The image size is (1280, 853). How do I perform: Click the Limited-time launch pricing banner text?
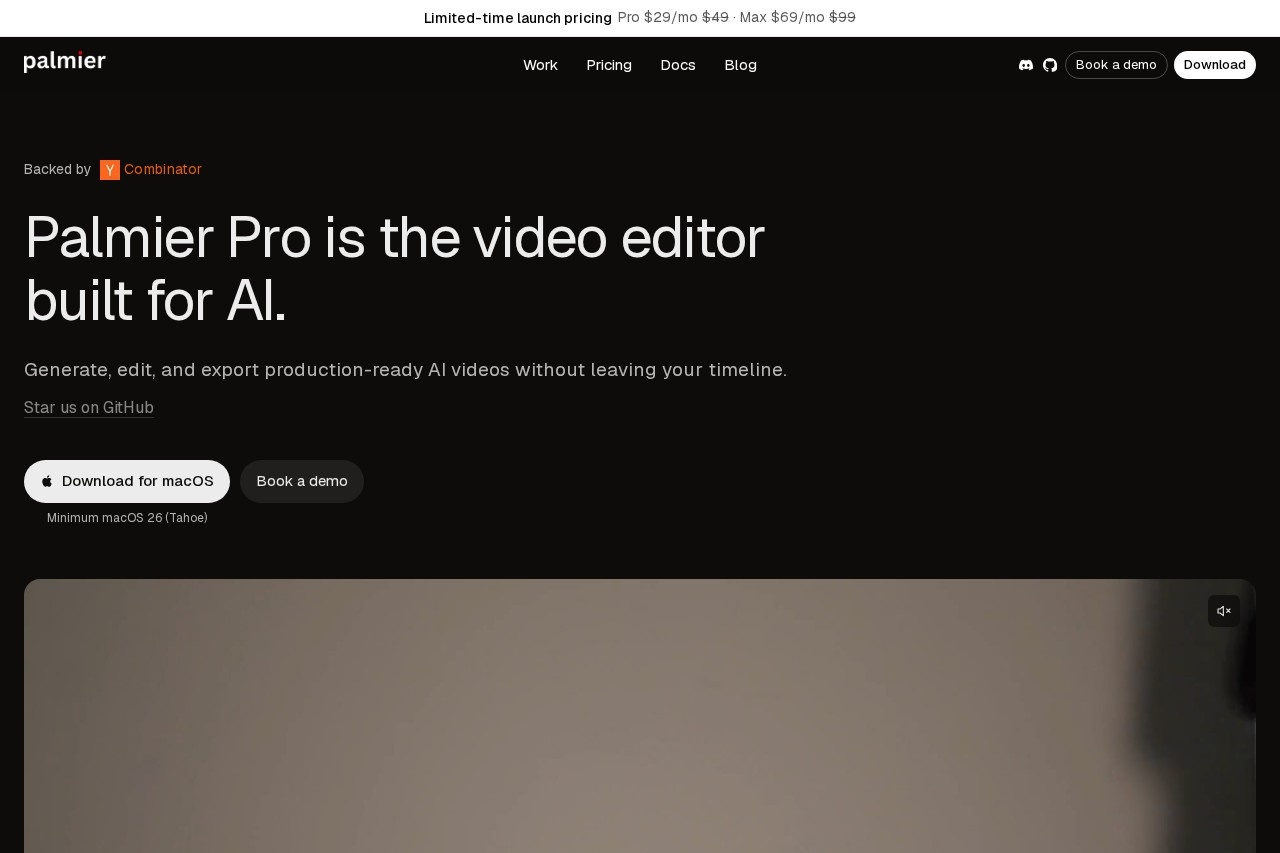[x=518, y=18]
